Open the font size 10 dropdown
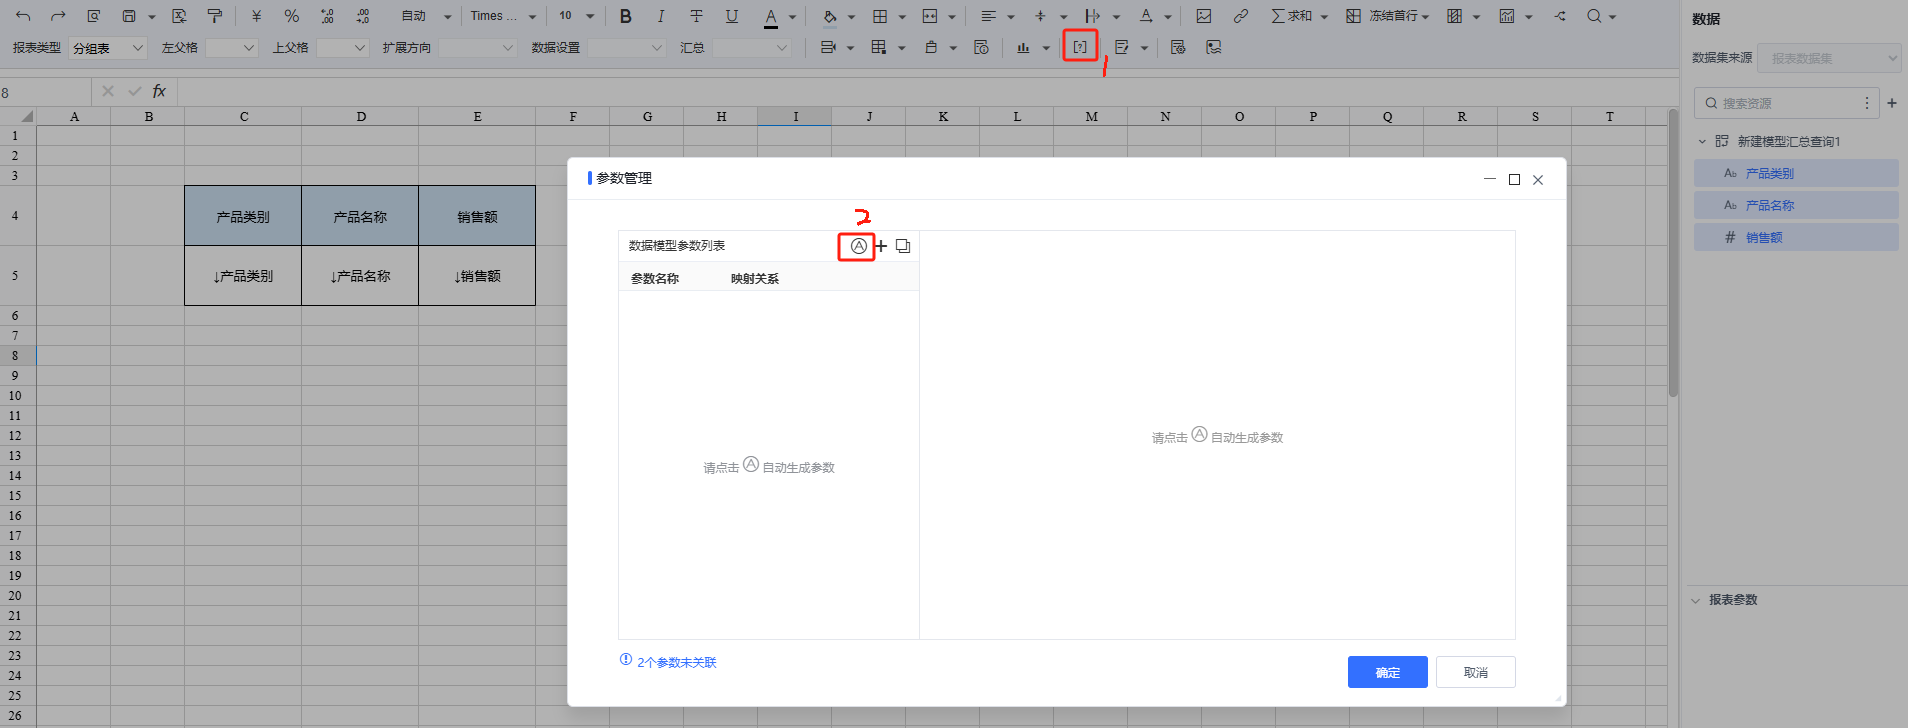Screen dimensions: 1908x728 (x=576, y=16)
